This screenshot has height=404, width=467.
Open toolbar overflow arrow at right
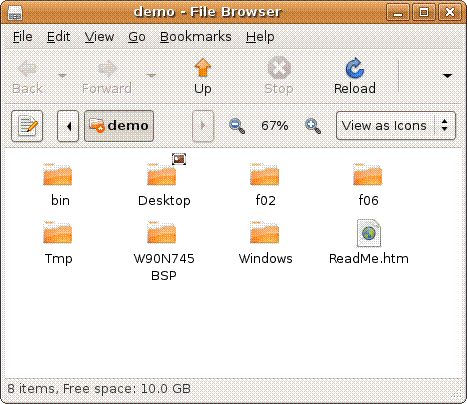coord(447,76)
